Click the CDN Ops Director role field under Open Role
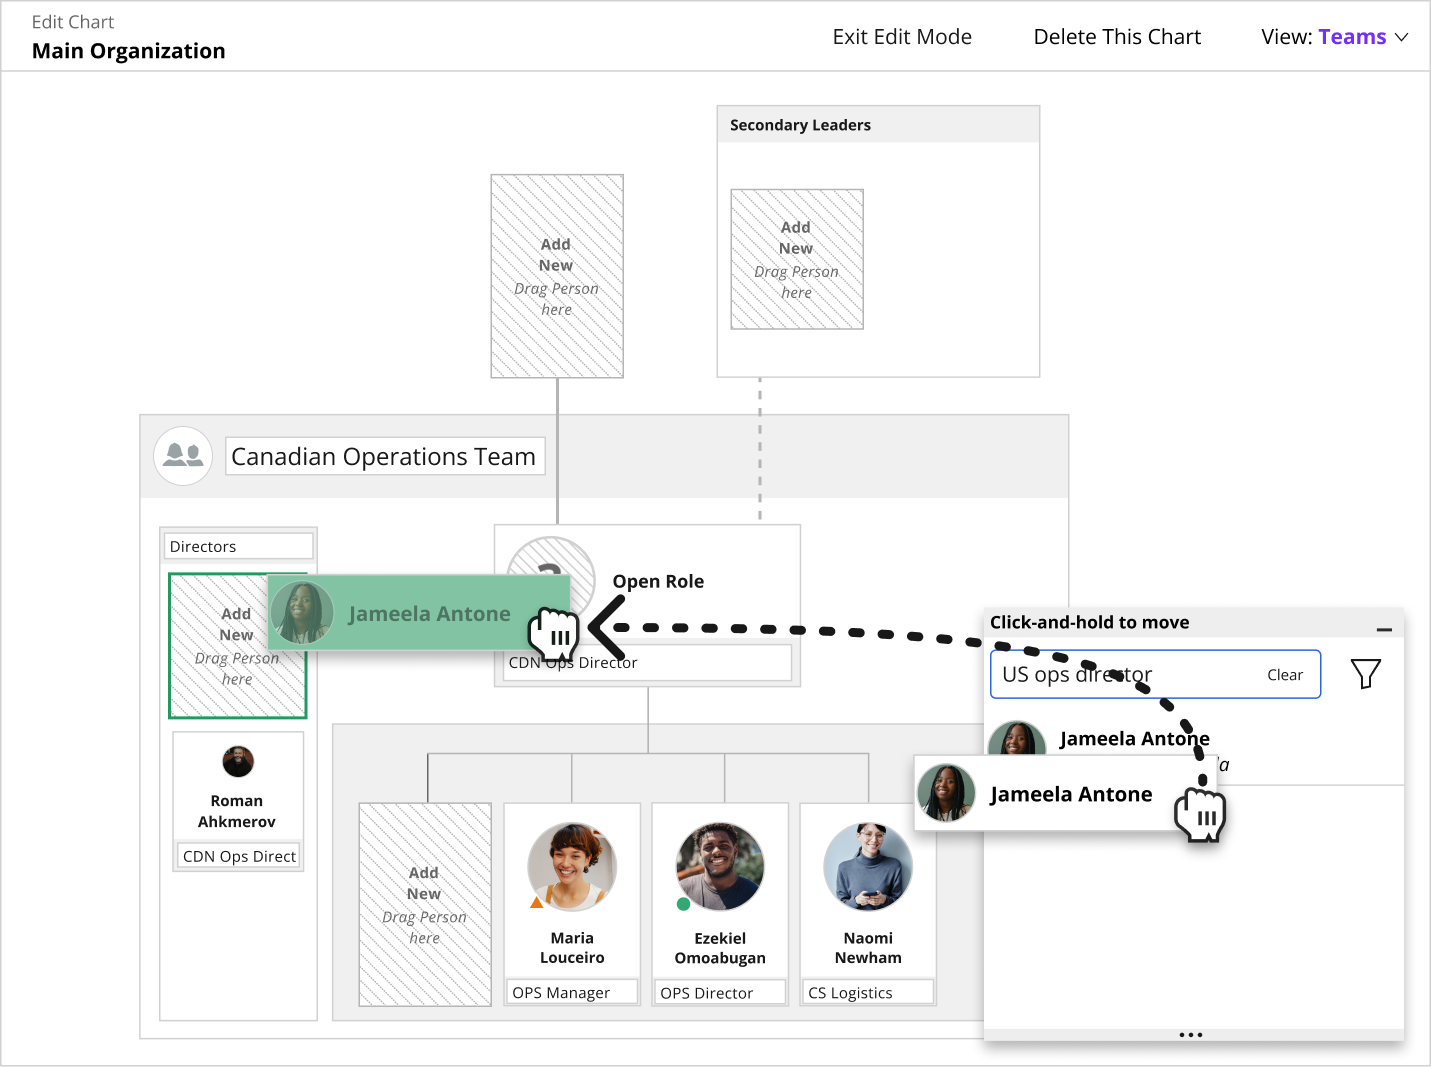The image size is (1431, 1067). [647, 662]
